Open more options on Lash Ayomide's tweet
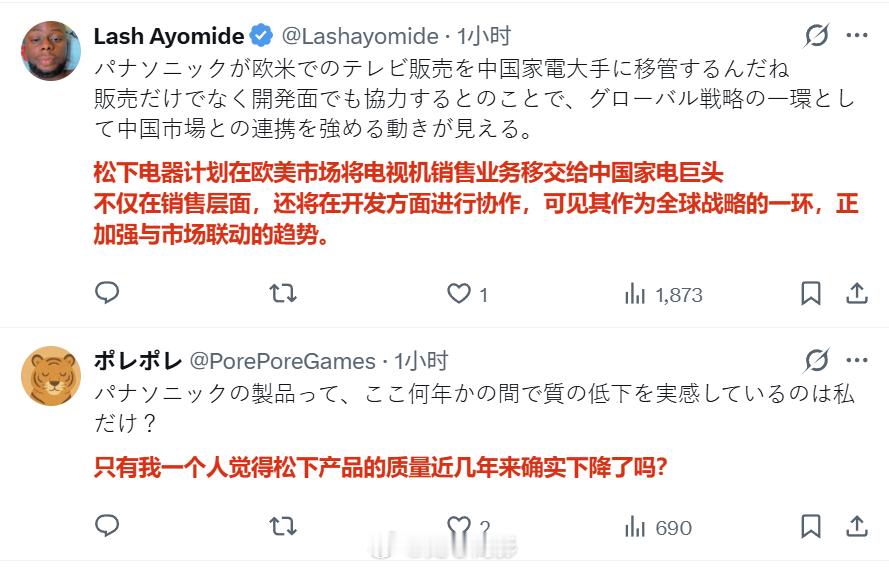Image resolution: width=889 pixels, height=567 pixels. click(x=857, y=35)
